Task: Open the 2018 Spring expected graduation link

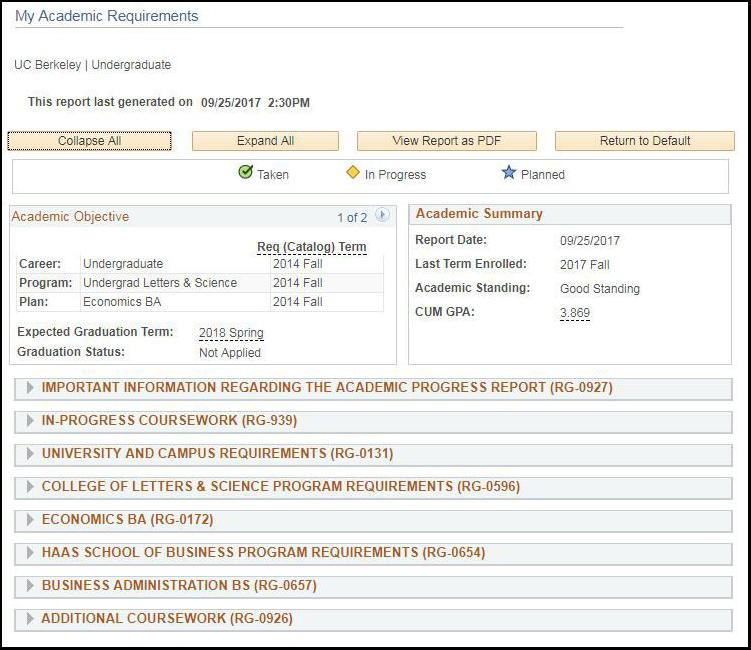Action: (x=231, y=333)
